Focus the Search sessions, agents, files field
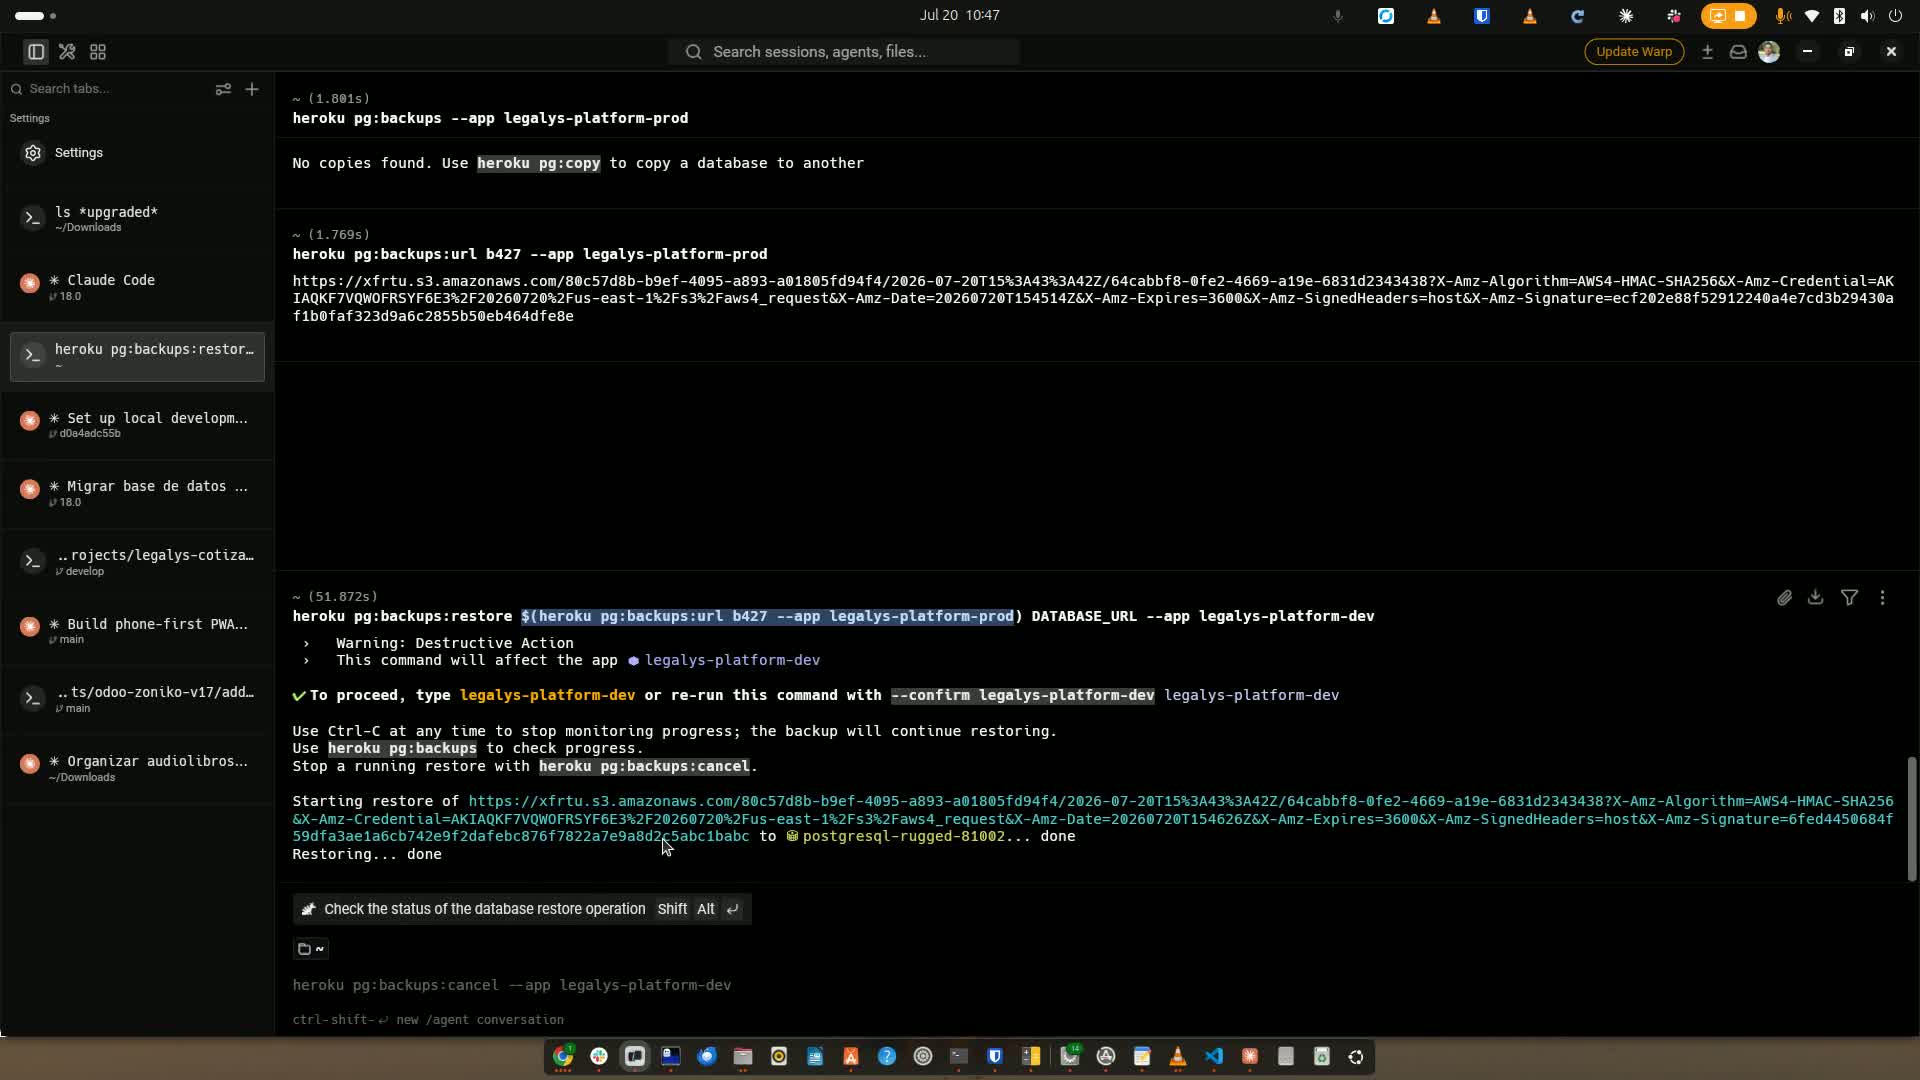Viewport: 1920px width, 1080px height. [x=844, y=52]
